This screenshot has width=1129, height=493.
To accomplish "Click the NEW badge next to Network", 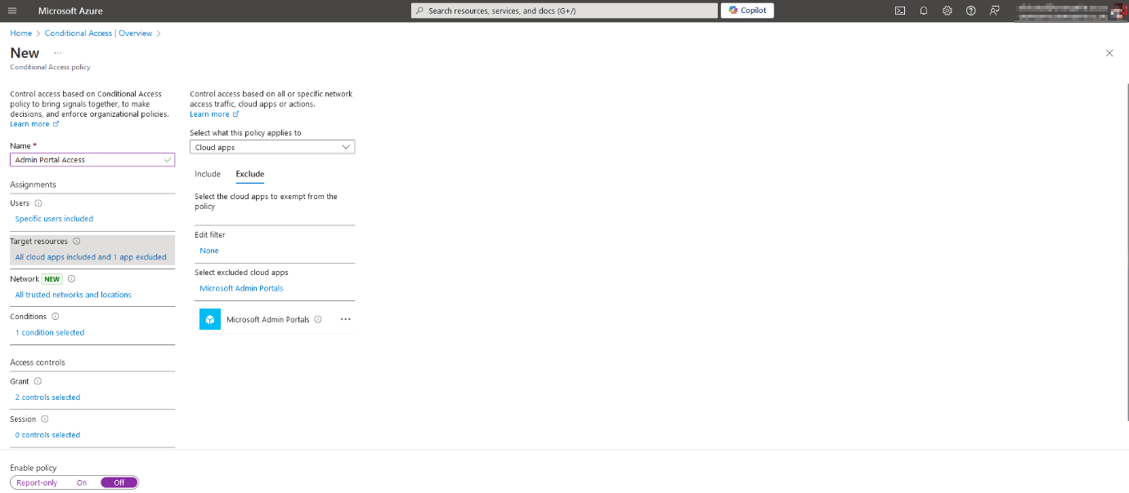I will (x=53, y=279).
